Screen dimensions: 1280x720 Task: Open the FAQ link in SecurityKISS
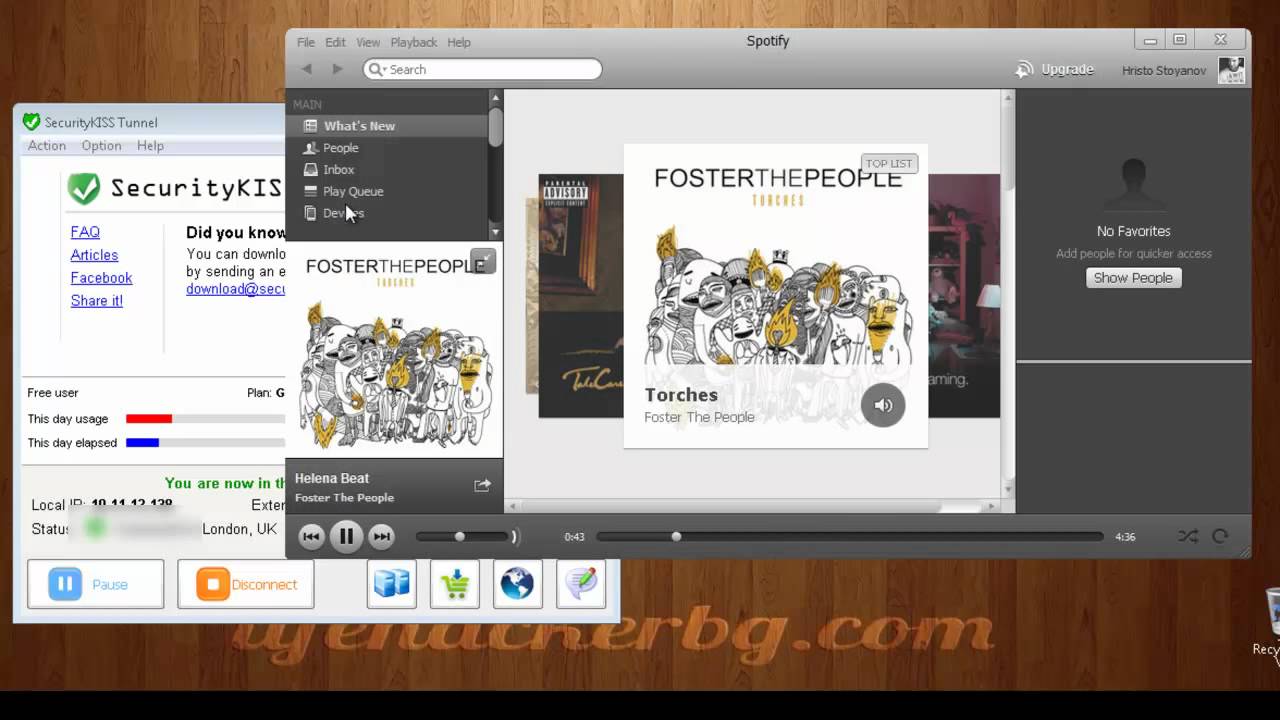click(x=85, y=232)
